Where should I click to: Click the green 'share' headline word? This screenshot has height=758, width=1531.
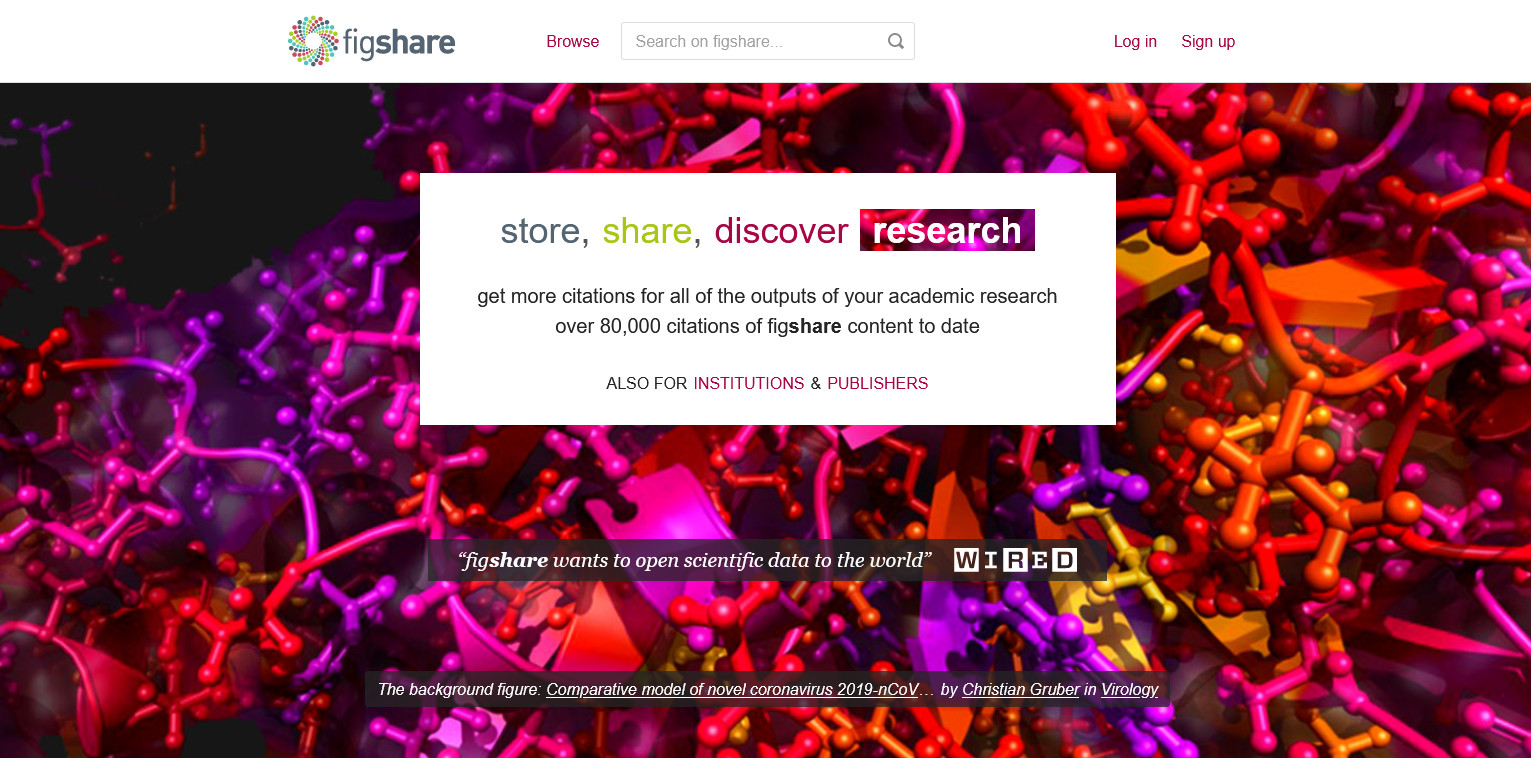point(647,231)
